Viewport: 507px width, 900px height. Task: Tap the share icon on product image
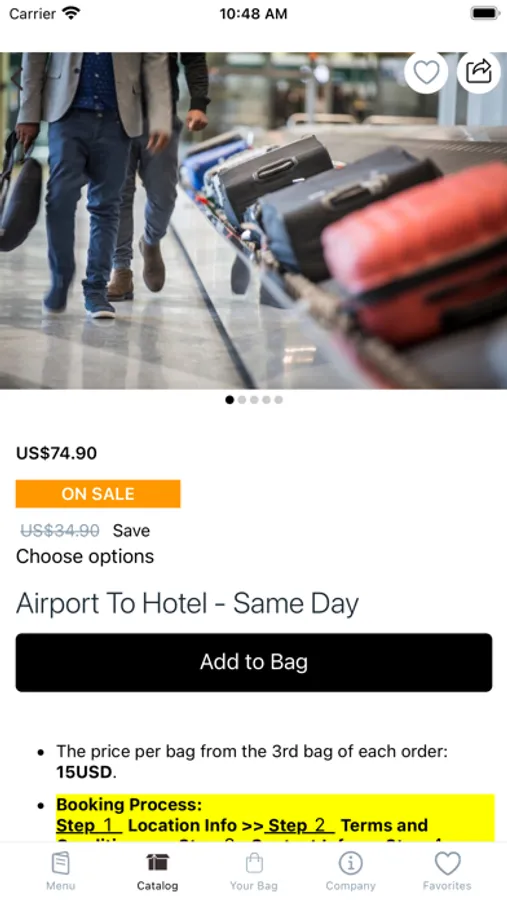coord(478,72)
